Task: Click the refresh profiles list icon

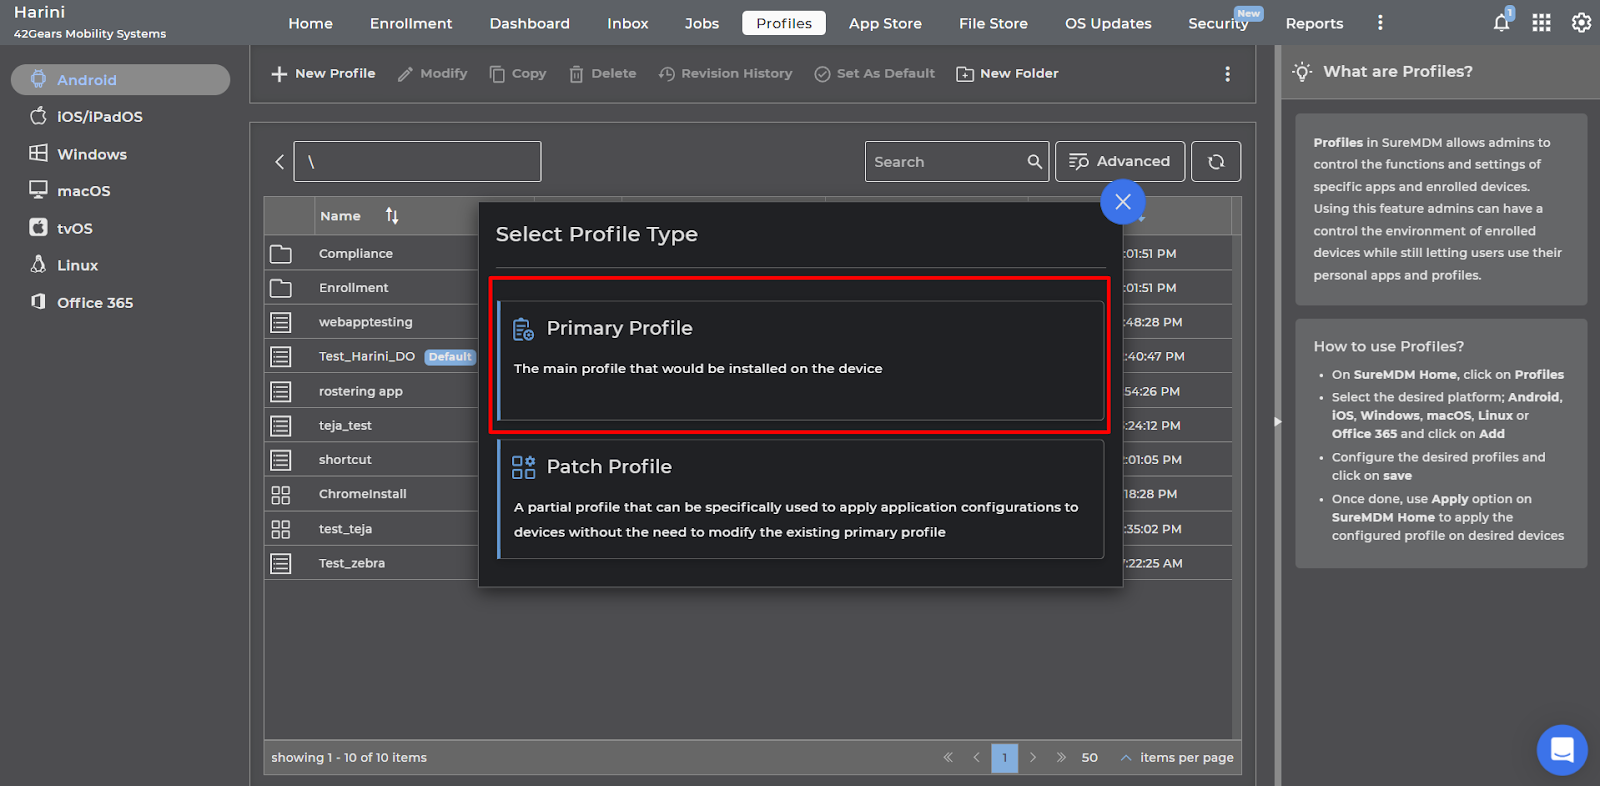Action: pyautogui.click(x=1216, y=162)
